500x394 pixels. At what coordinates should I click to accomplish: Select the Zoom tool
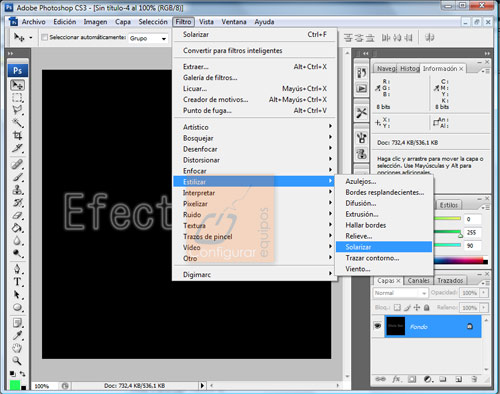click(x=17, y=361)
